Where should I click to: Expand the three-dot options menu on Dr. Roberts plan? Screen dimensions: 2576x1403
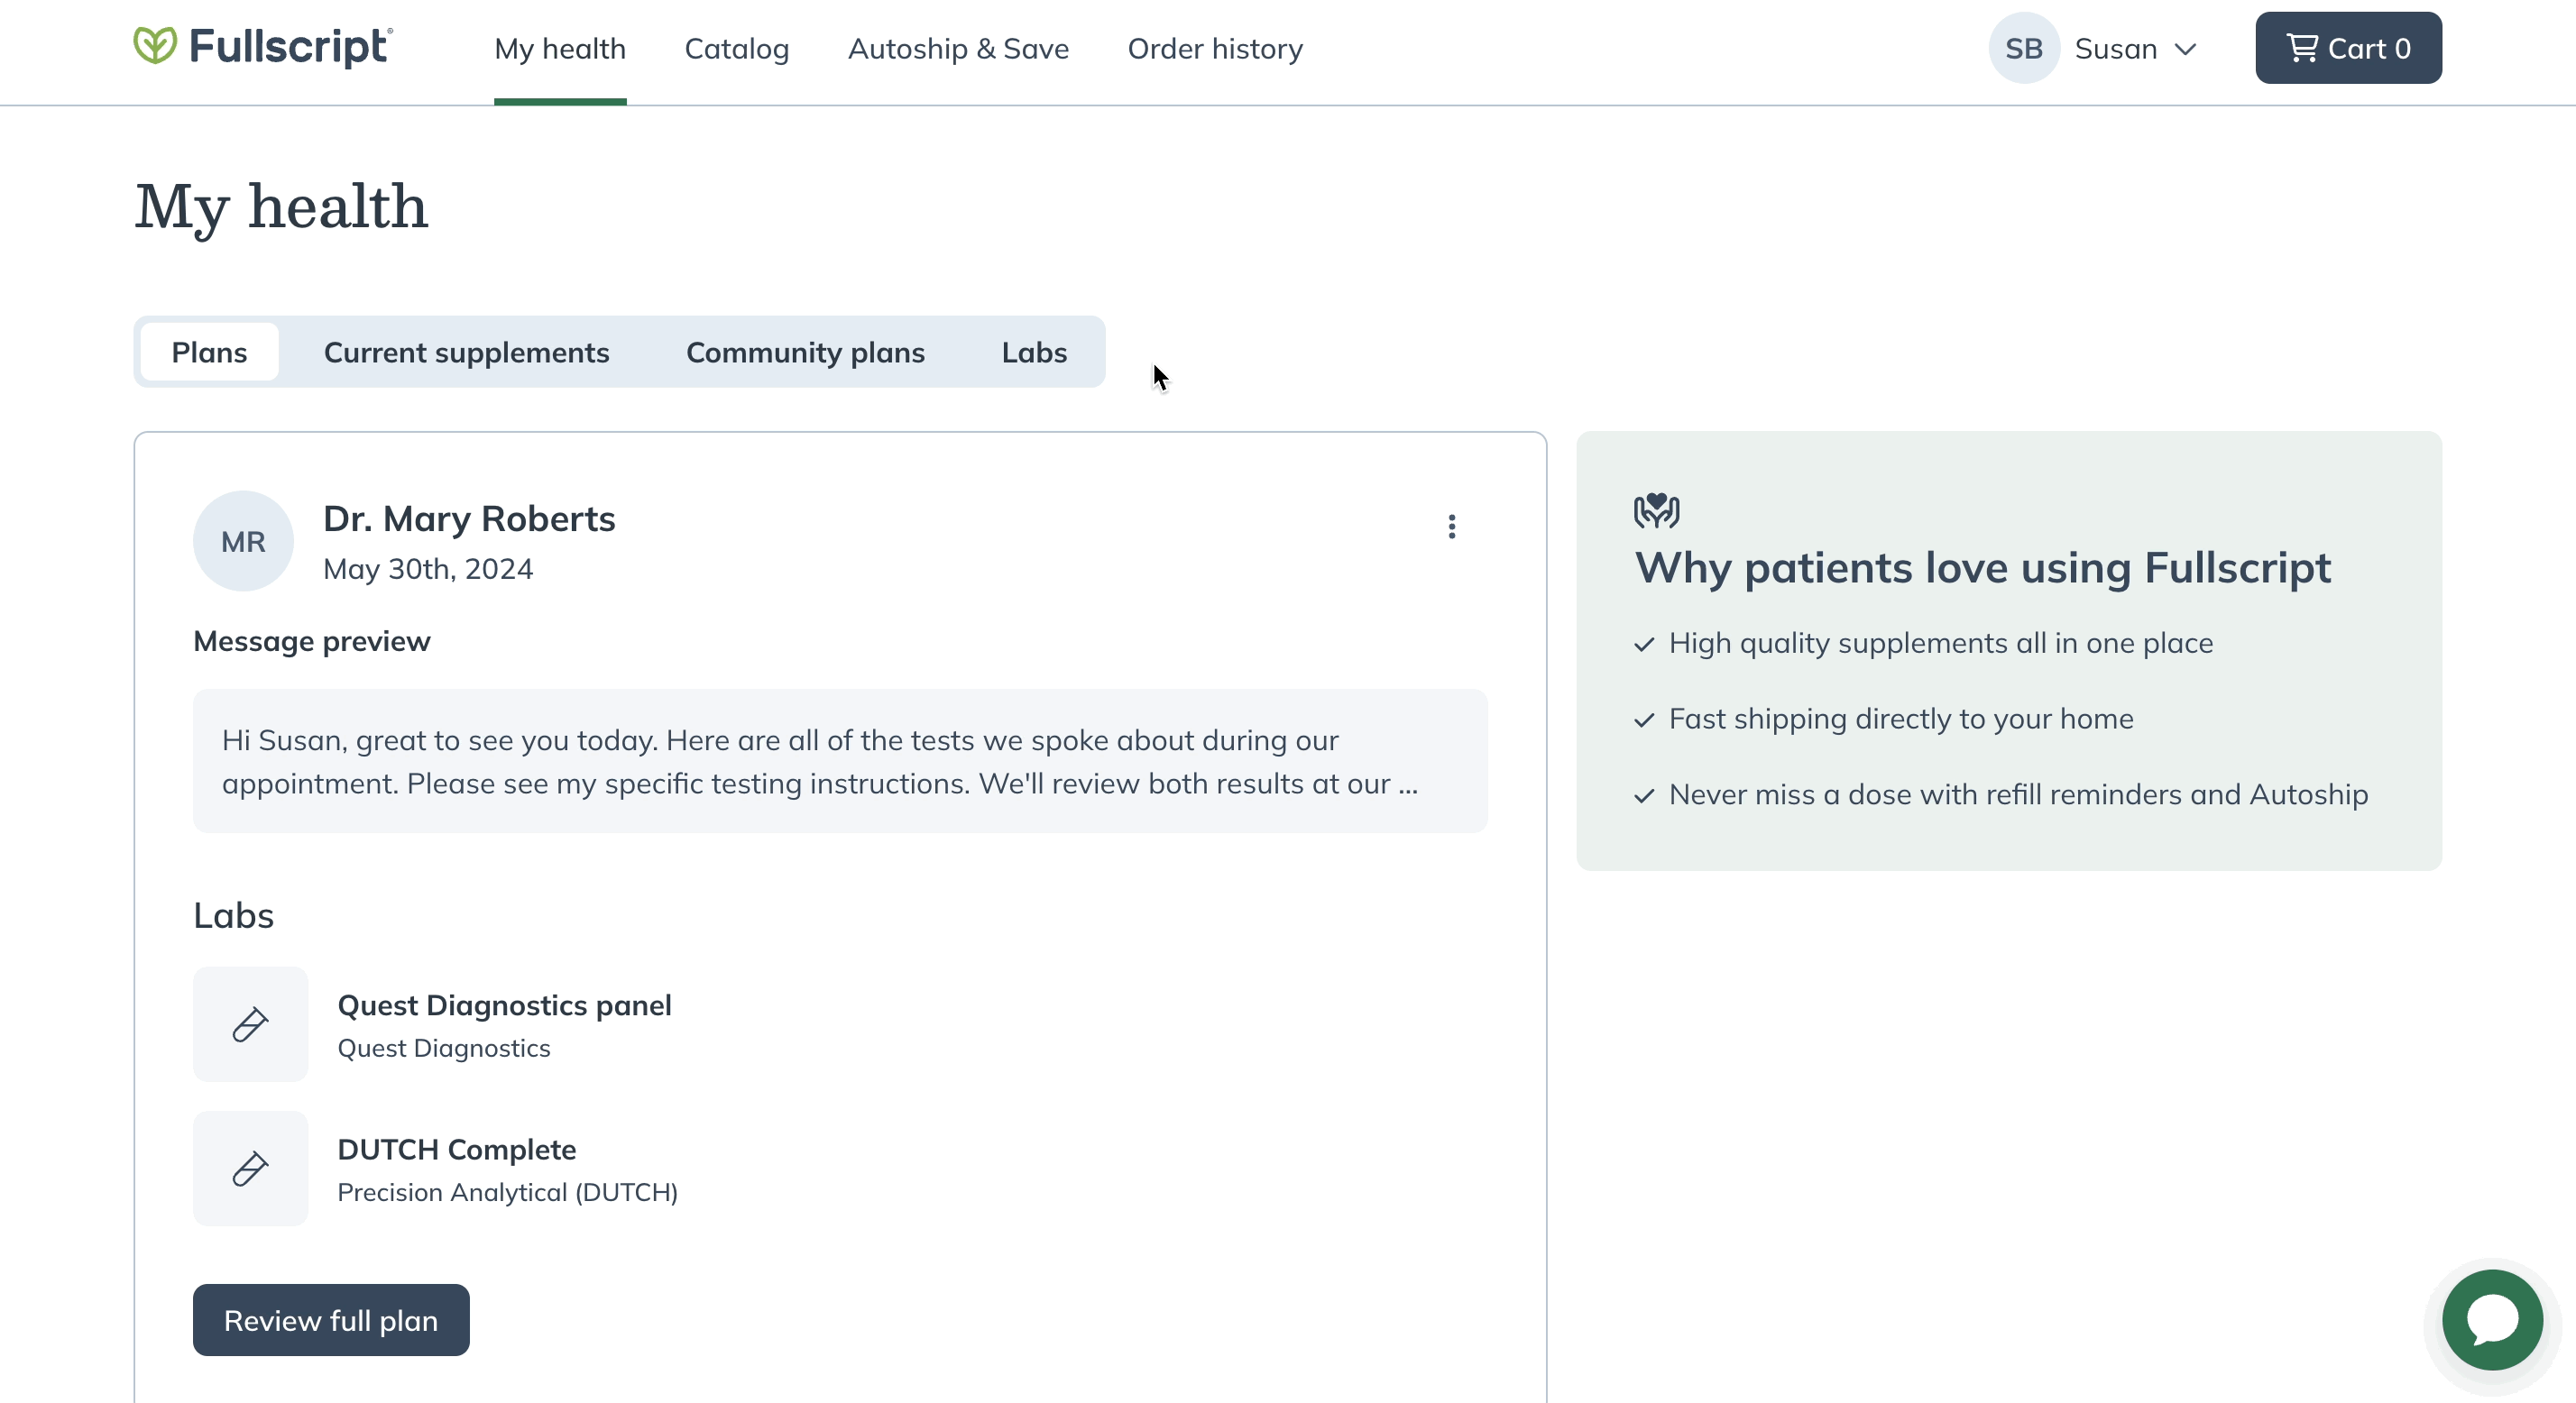click(1451, 527)
